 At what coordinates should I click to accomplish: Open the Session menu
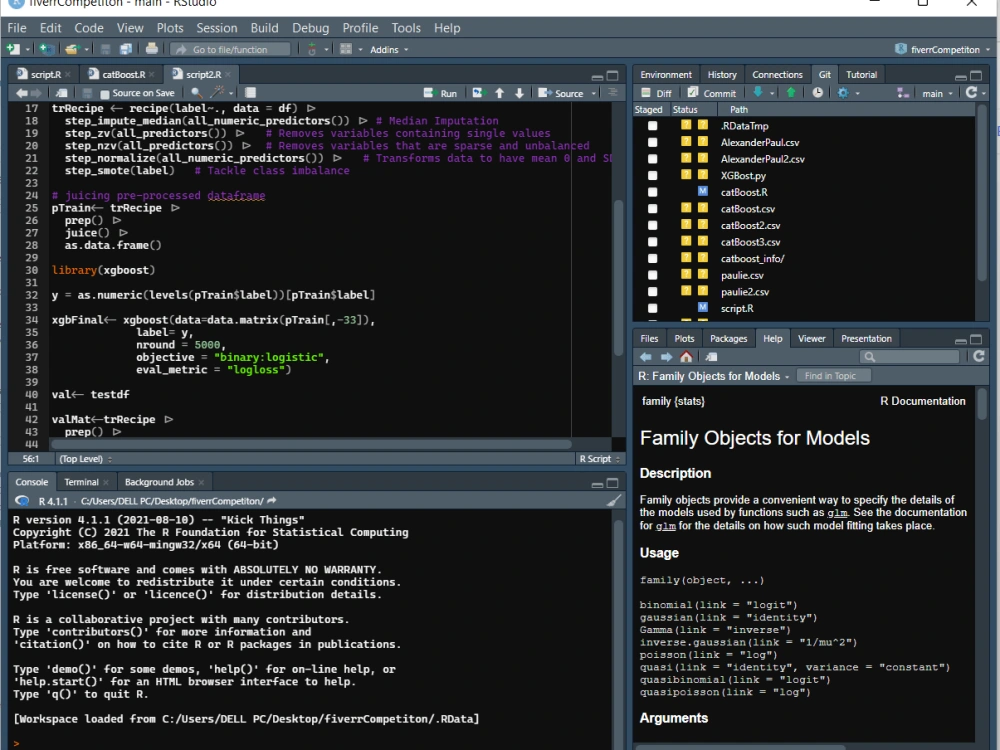coord(217,28)
